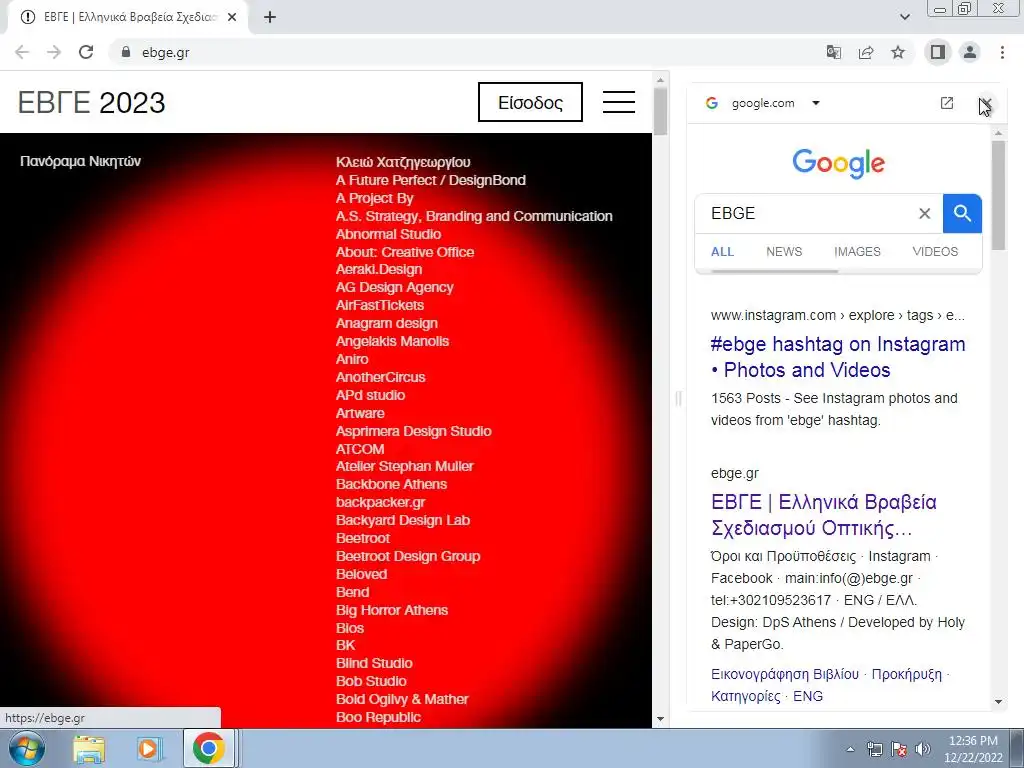Expand the tab search chevron

(904, 17)
